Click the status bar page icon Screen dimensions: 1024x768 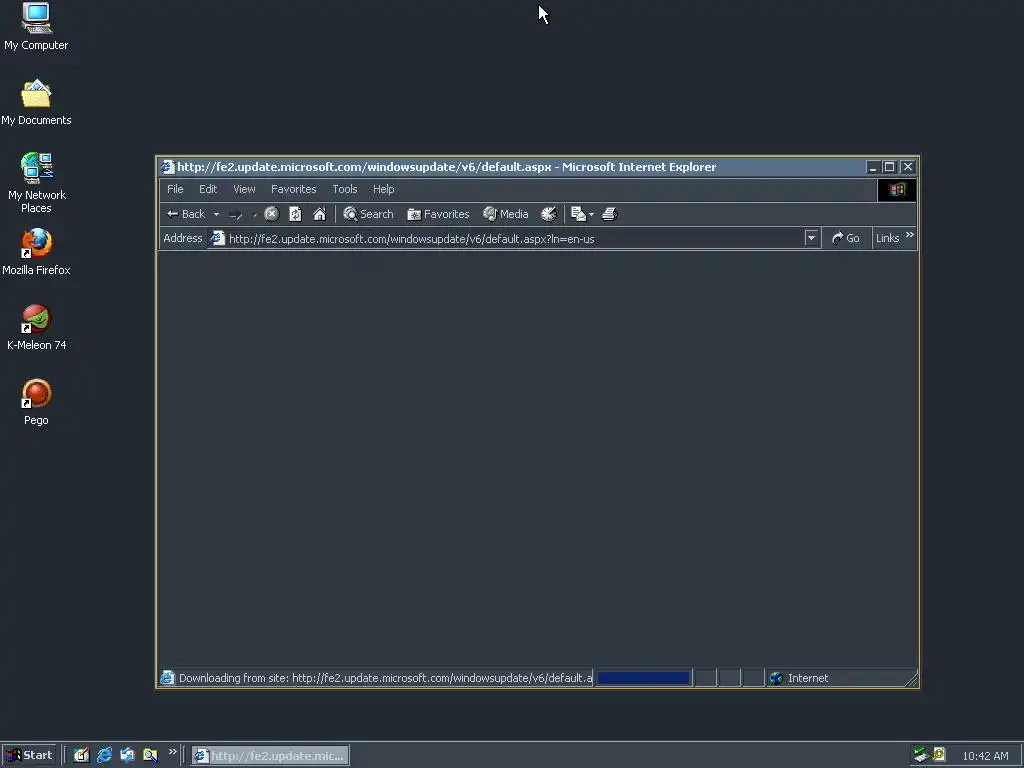pyautogui.click(x=167, y=678)
